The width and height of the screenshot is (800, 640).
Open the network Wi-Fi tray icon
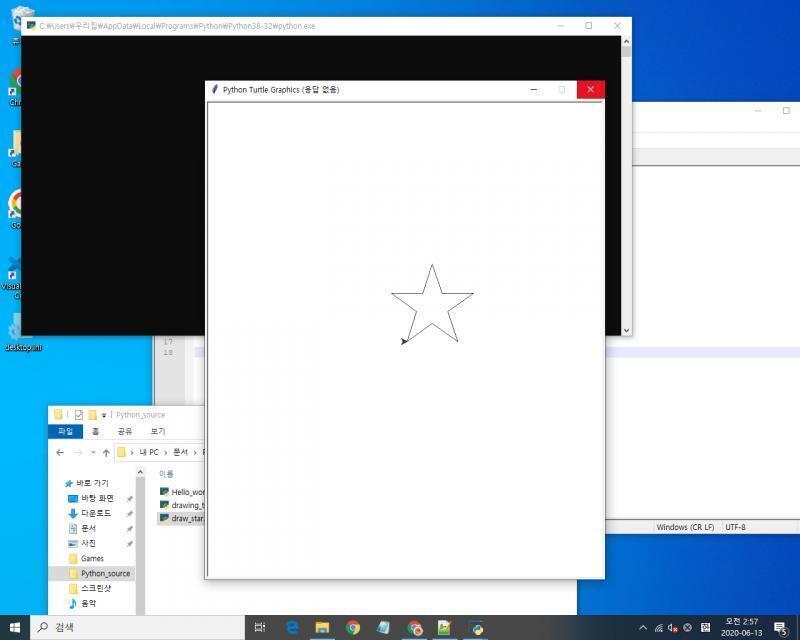[x=659, y=628]
